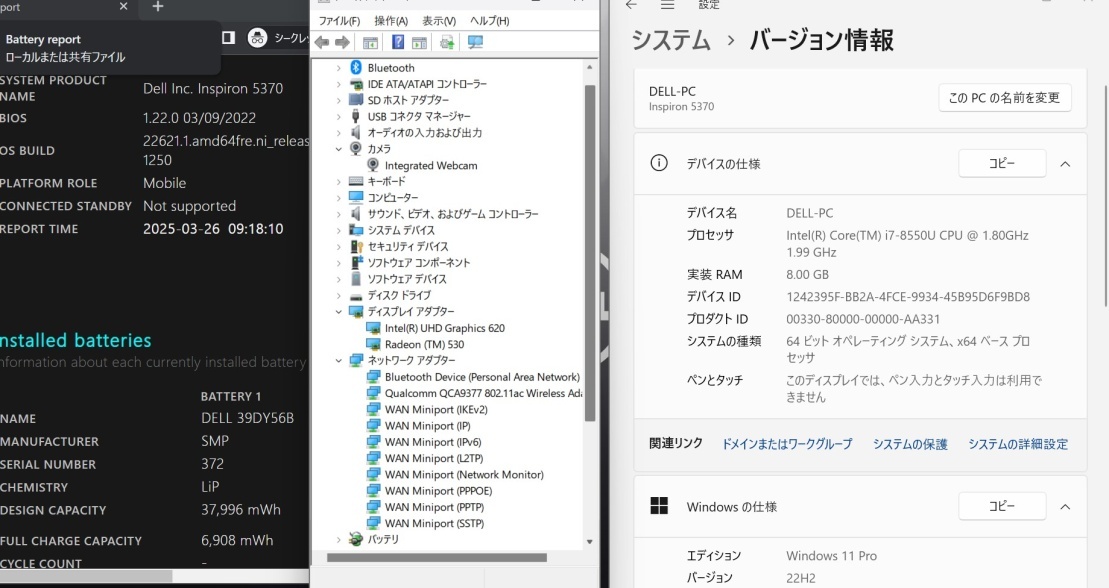1109x588 pixels.
Task: Select WAN Miniport (L2TP)
Action: [x=434, y=459]
